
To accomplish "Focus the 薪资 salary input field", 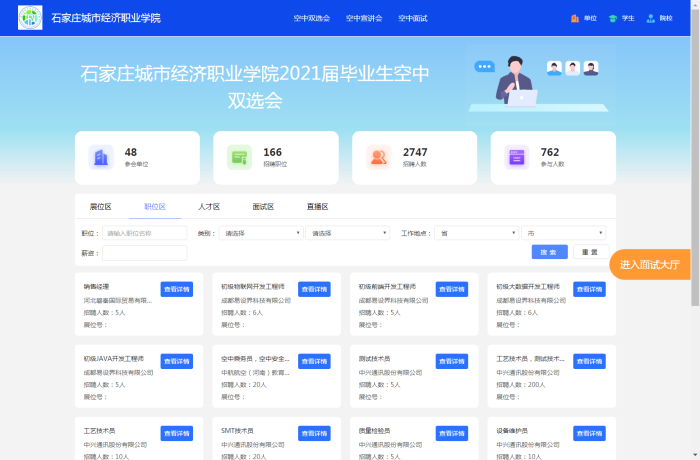I will [x=145, y=253].
